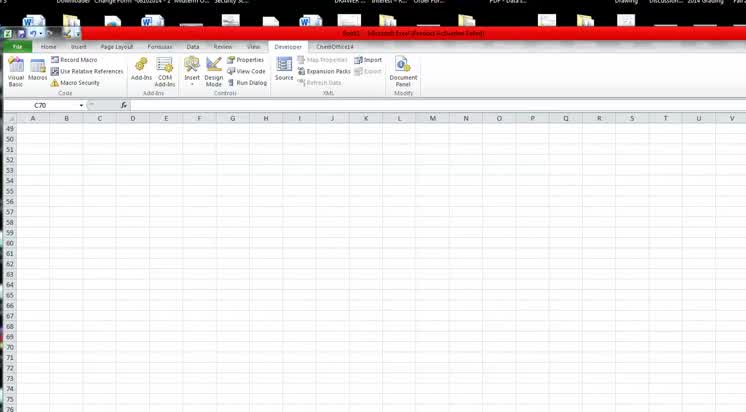Open control Properties
The image size is (746, 412).
pyautogui.click(x=245, y=60)
